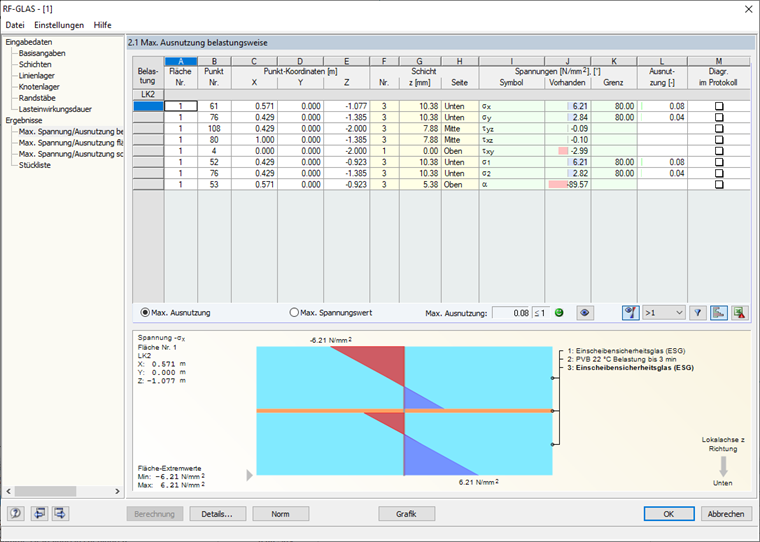Export the table to Excel icon
The image size is (760, 542).
tap(740, 313)
